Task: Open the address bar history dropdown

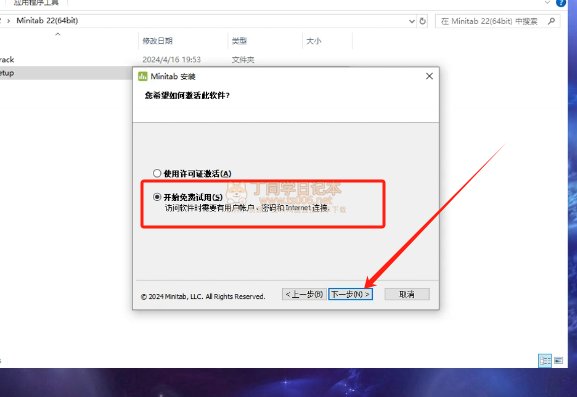Action: [x=412, y=21]
